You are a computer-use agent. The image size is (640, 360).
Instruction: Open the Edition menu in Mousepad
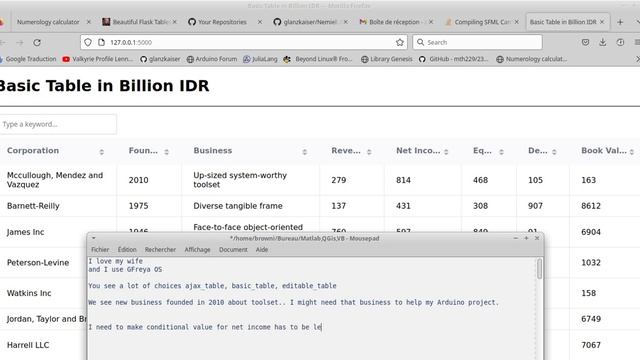click(127, 249)
